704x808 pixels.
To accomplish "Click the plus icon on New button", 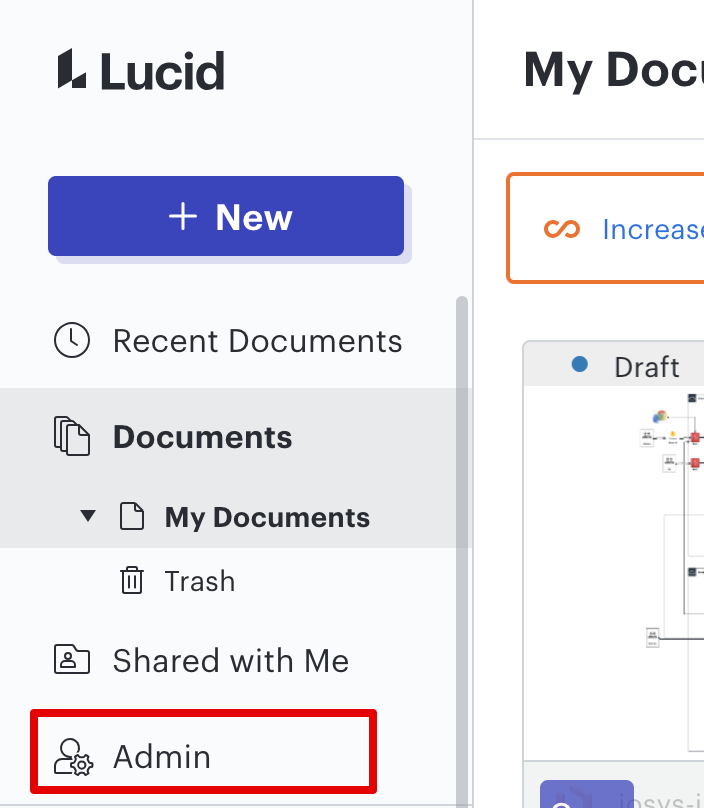I will (183, 216).
